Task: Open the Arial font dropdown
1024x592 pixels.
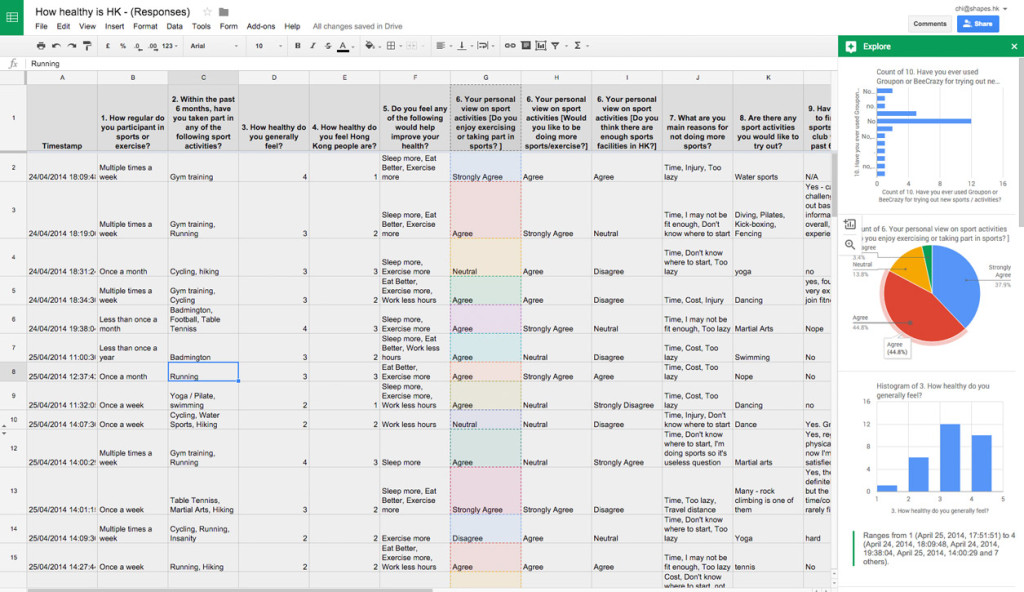Action: pos(214,46)
